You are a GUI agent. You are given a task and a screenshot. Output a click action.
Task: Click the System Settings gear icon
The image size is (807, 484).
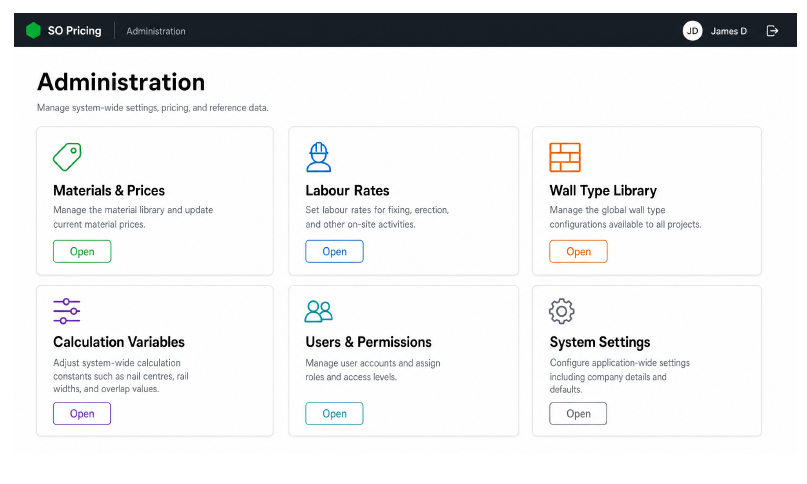(562, 311)
